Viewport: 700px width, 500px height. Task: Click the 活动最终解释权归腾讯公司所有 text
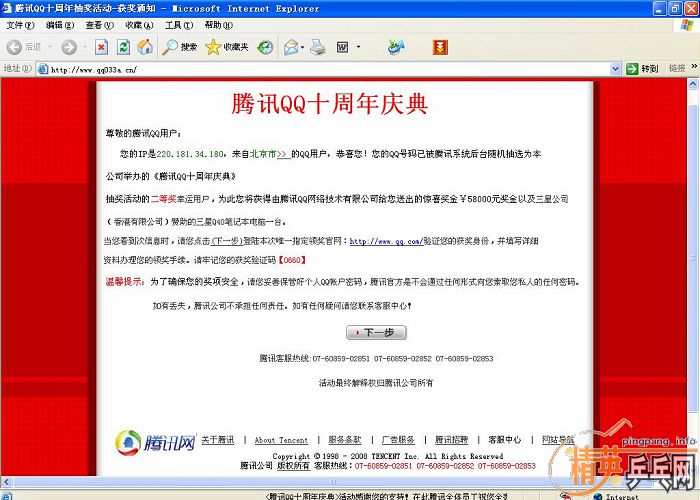pyautogui.click(x=376, y=383)
